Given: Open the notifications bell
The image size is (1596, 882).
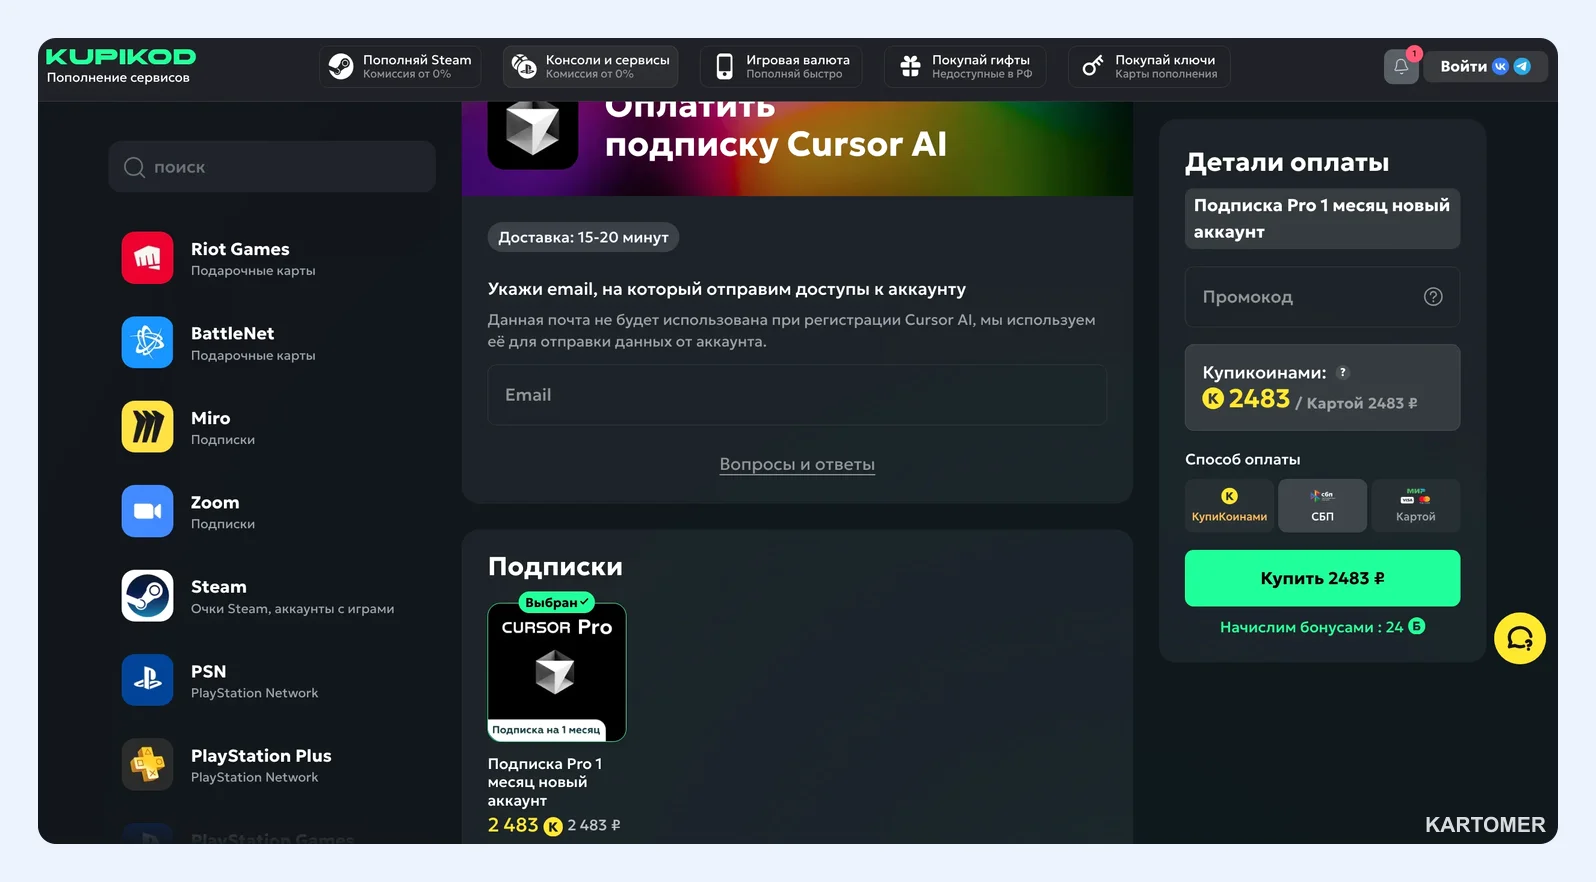Looking at the screenshot, I should click(1401, 67).
